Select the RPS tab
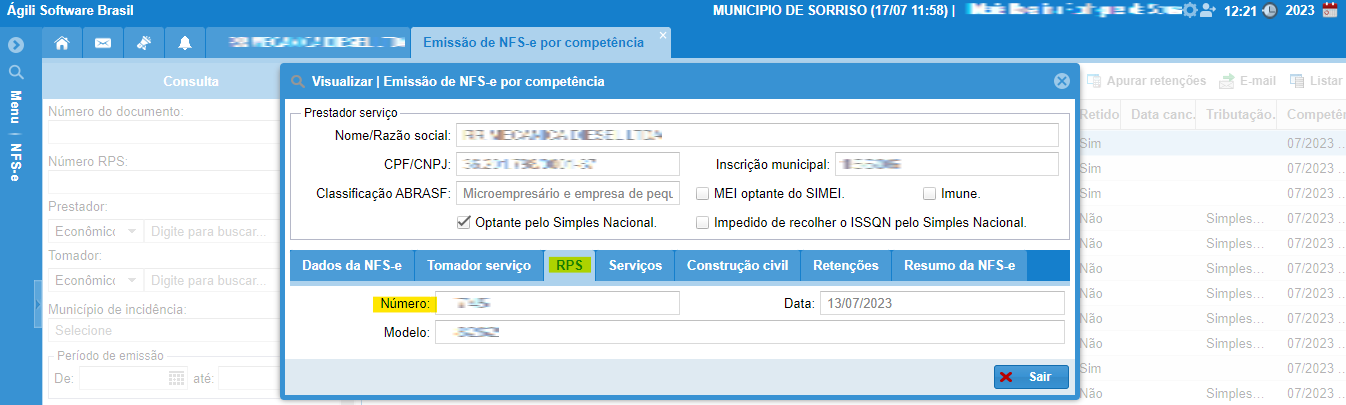 (x=570, y=265)
